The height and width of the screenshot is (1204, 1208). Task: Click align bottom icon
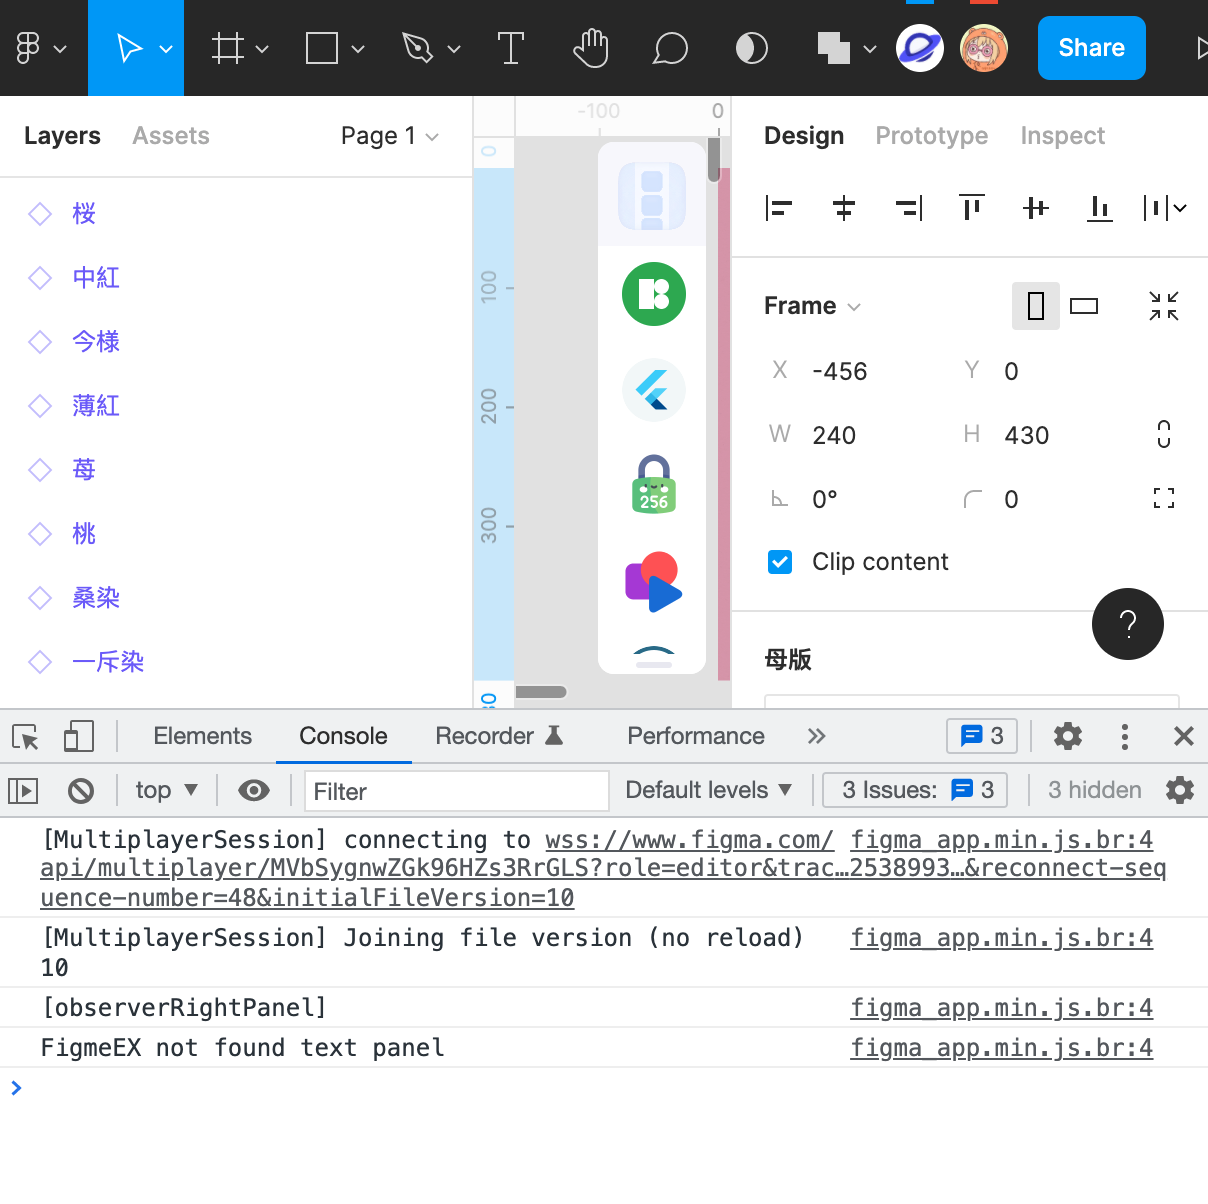1100,208
